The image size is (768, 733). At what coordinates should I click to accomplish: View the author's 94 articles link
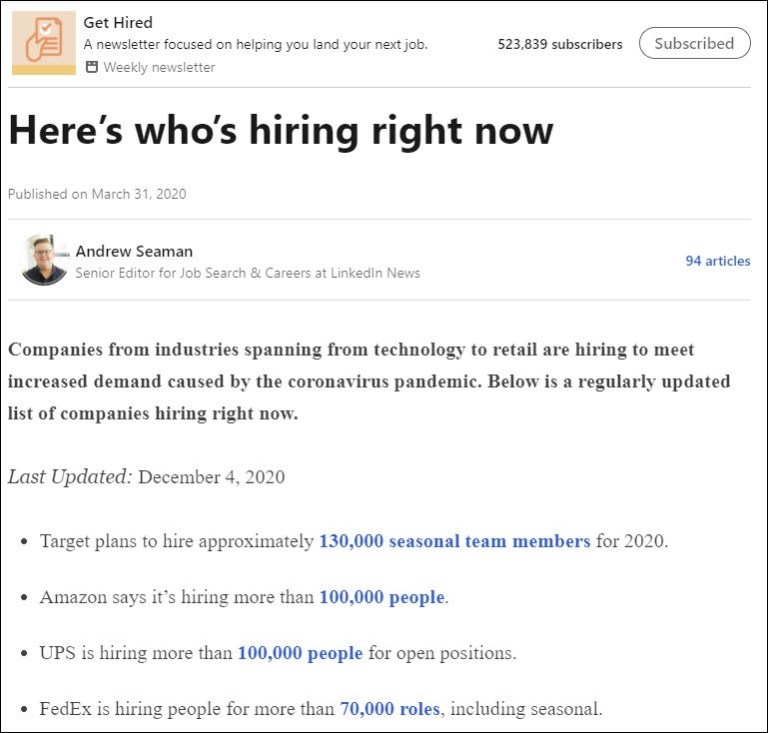pyautogui.click(x=717, y=261)
